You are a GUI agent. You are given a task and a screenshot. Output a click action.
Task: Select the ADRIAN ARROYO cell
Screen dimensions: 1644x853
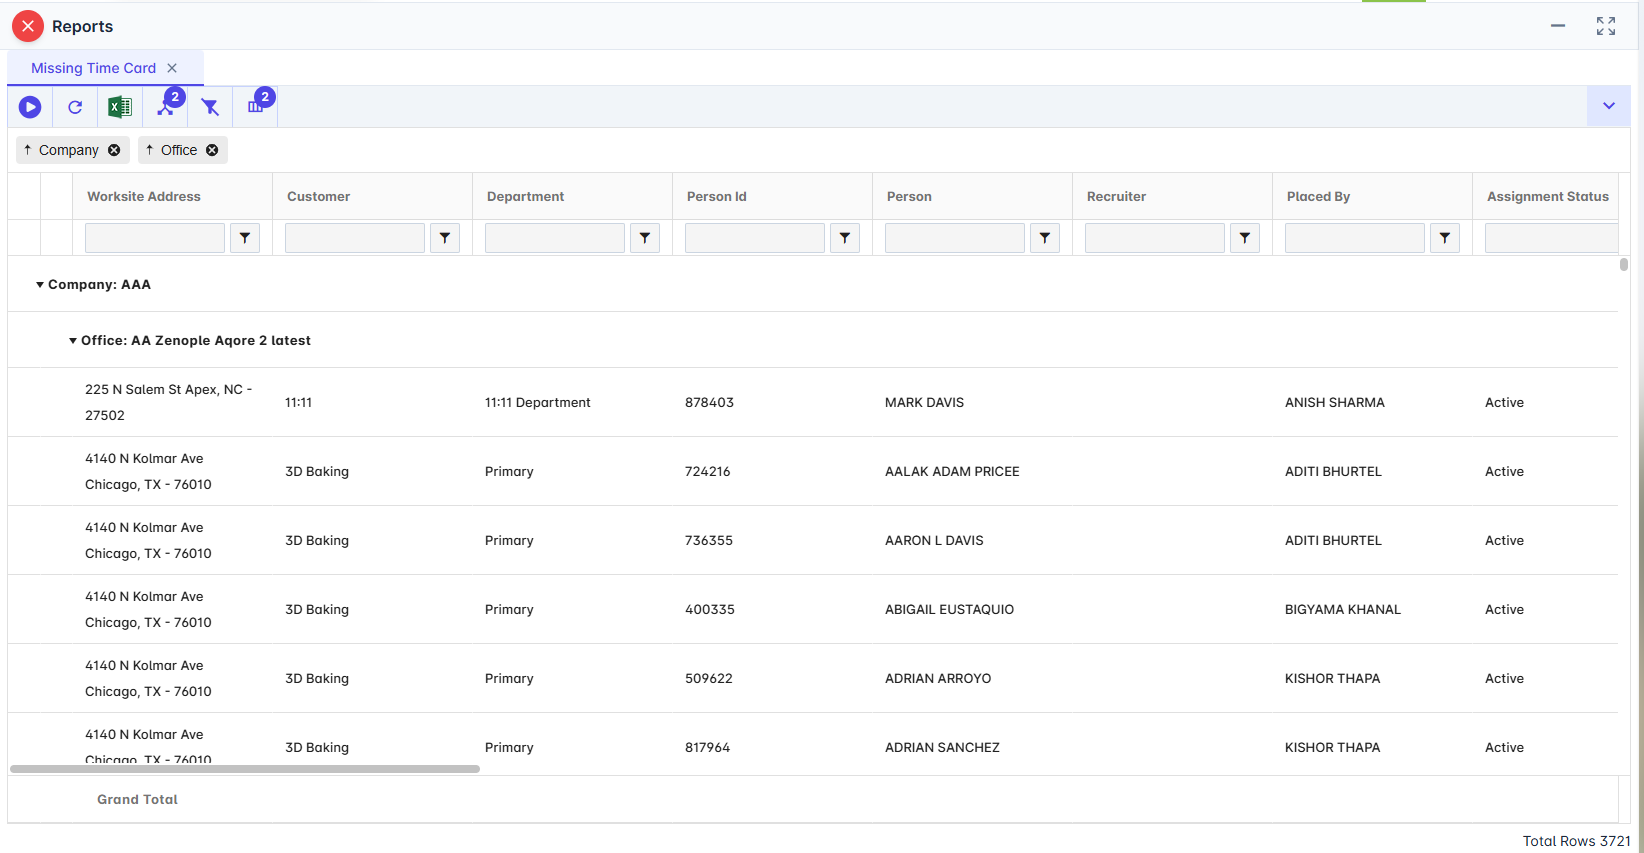tap(938, 678)
